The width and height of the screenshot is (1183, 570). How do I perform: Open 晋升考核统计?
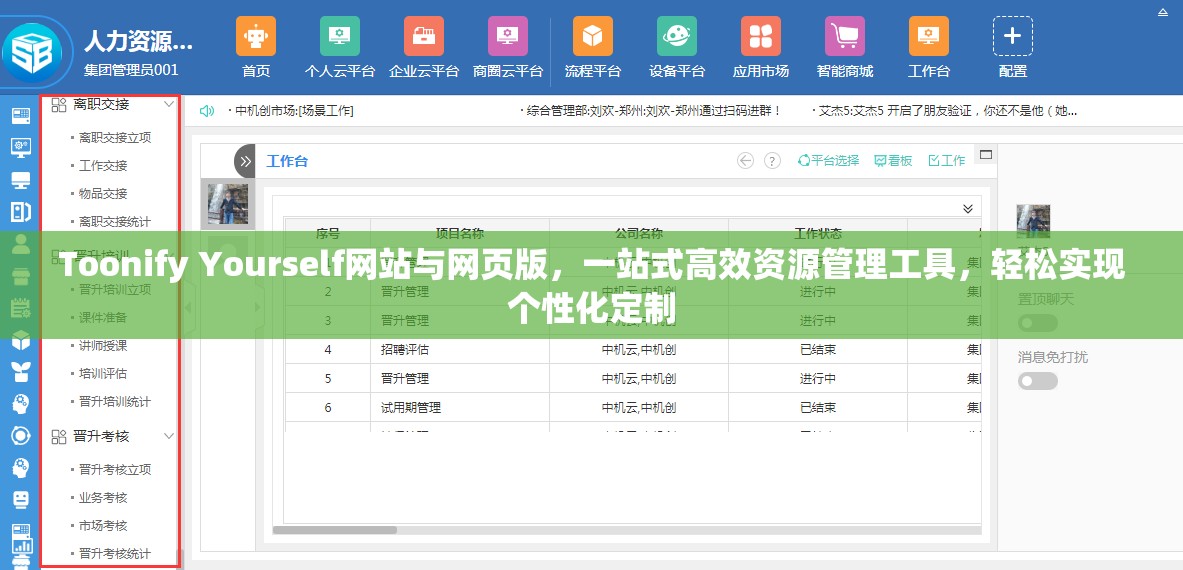click(x=115, y=554)
